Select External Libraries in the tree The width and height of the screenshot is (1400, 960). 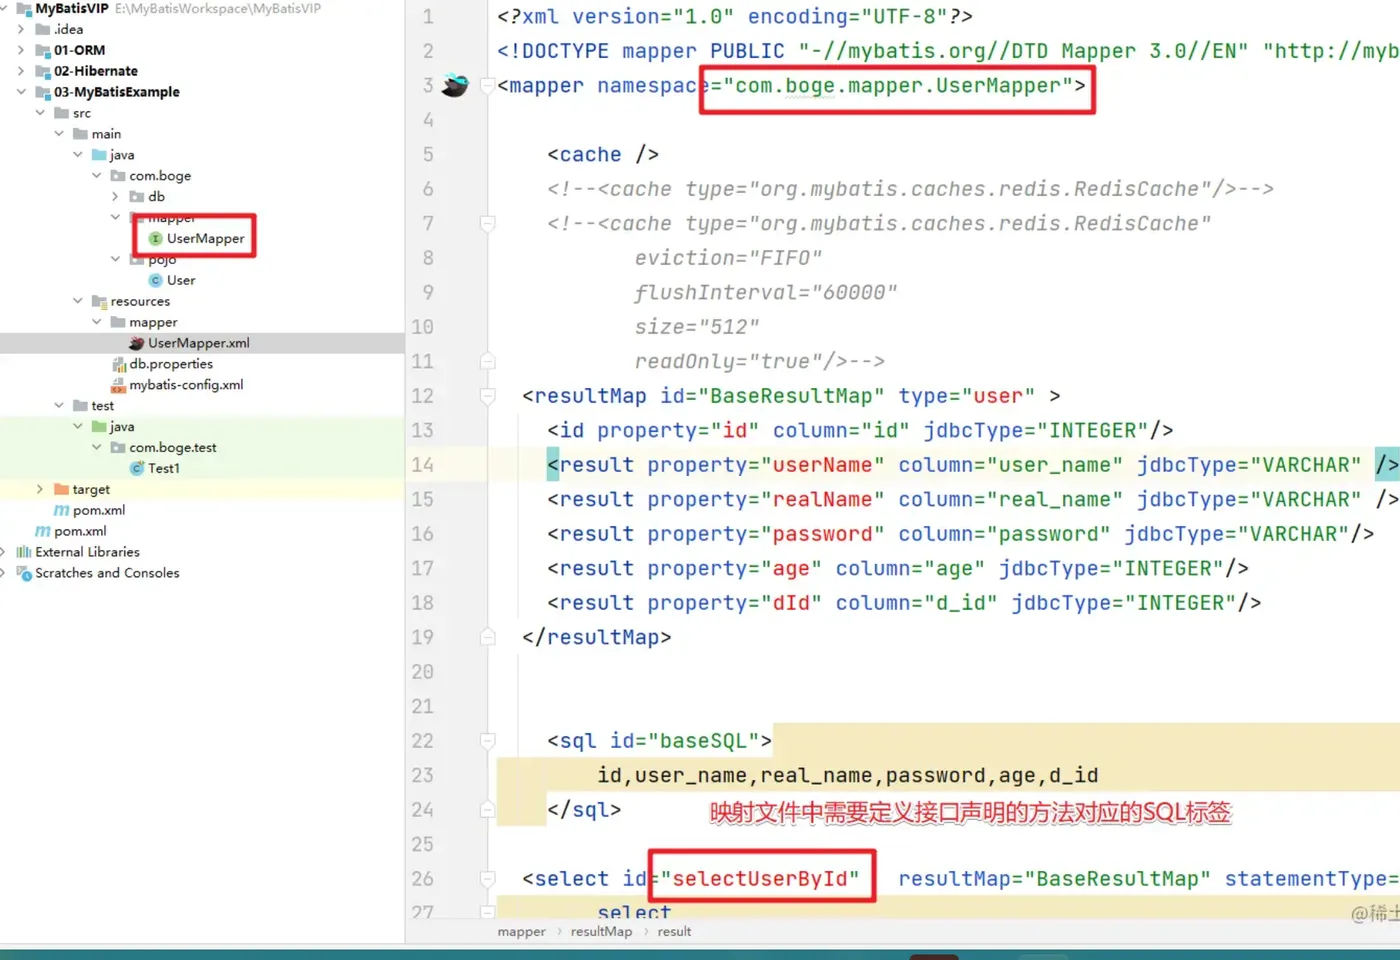tap(87, 553)
